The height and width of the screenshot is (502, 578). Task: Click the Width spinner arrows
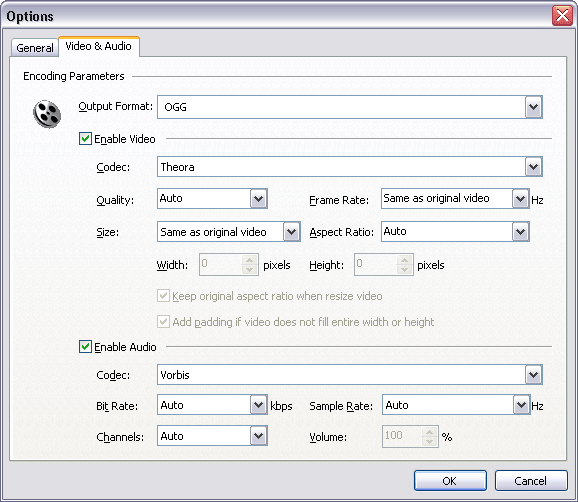250,264
